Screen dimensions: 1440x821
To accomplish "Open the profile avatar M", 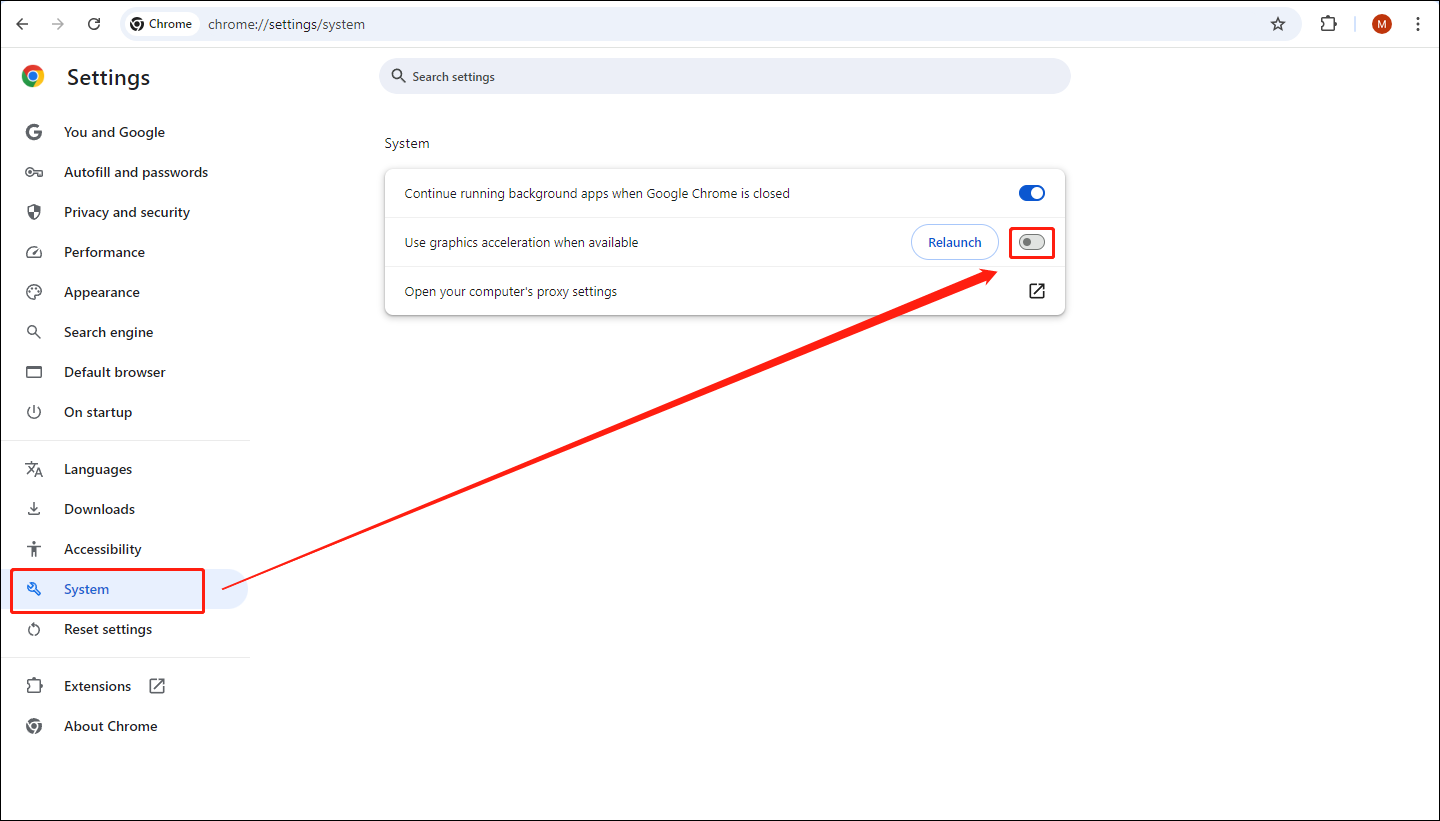I will 1382,24.
